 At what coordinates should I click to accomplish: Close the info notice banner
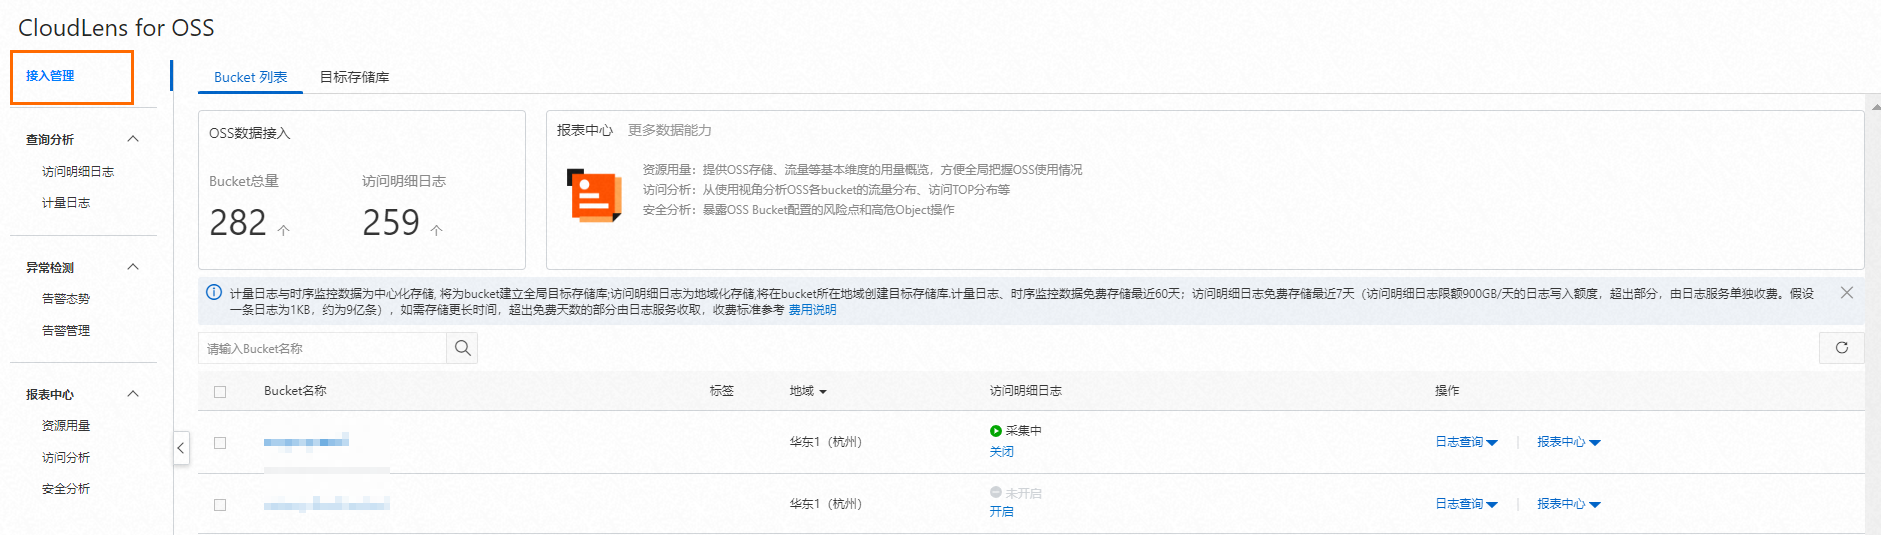[1847, 293]
